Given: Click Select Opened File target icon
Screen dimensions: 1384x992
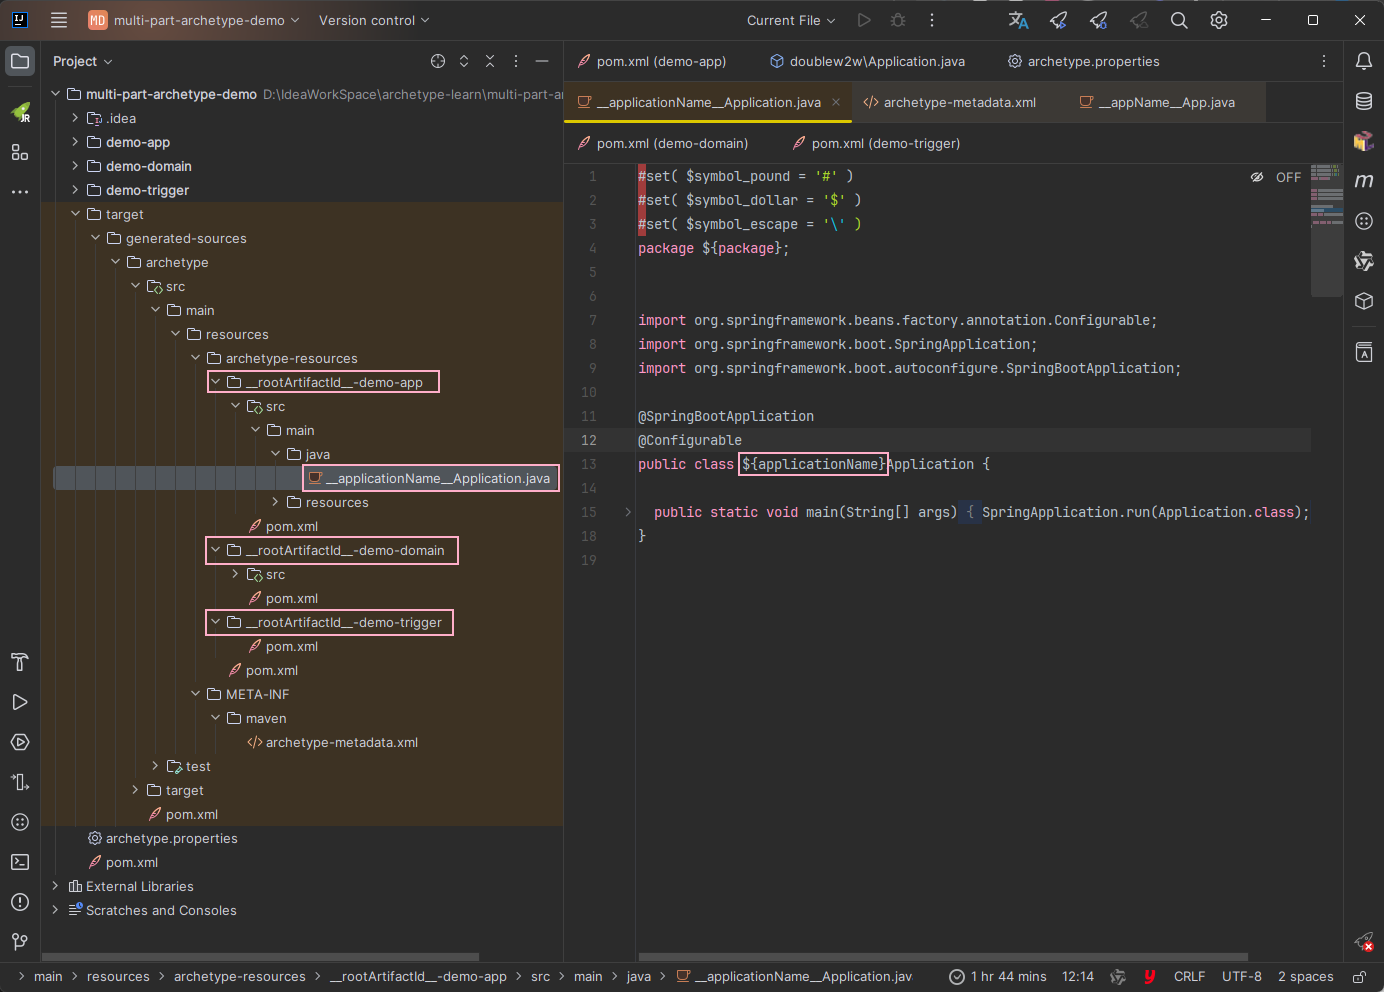Looking at the screenshot, I should pyautogui.click(x=438, y=61).
